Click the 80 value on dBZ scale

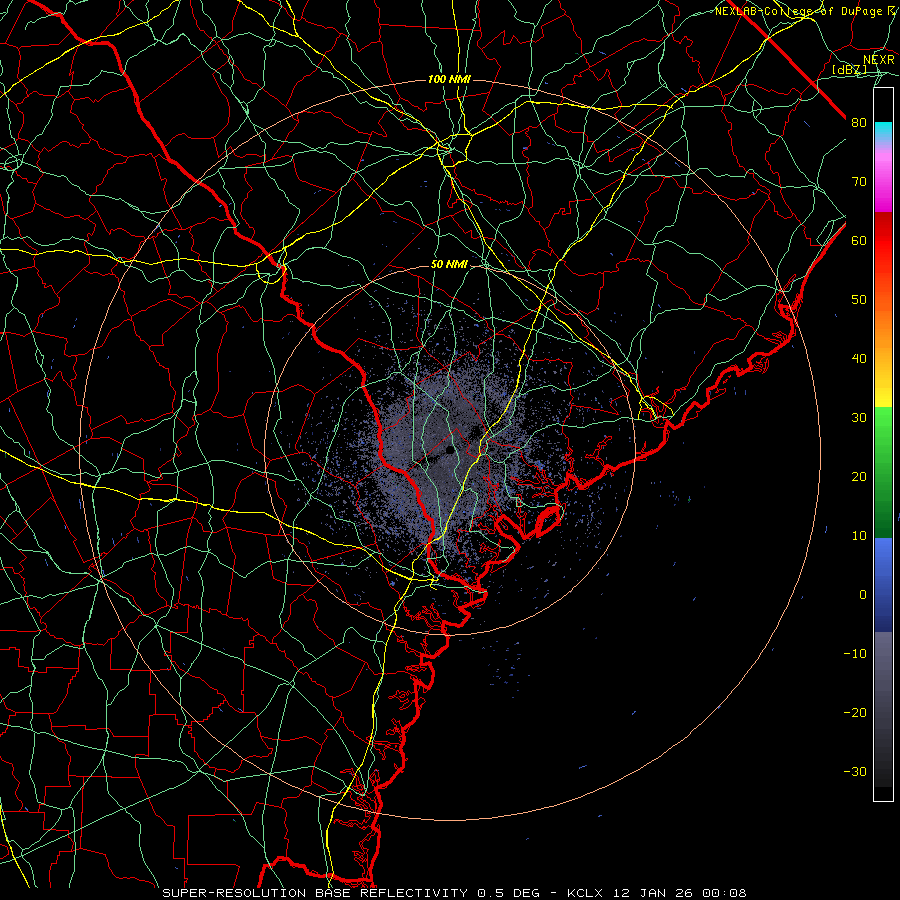[859, 122]
